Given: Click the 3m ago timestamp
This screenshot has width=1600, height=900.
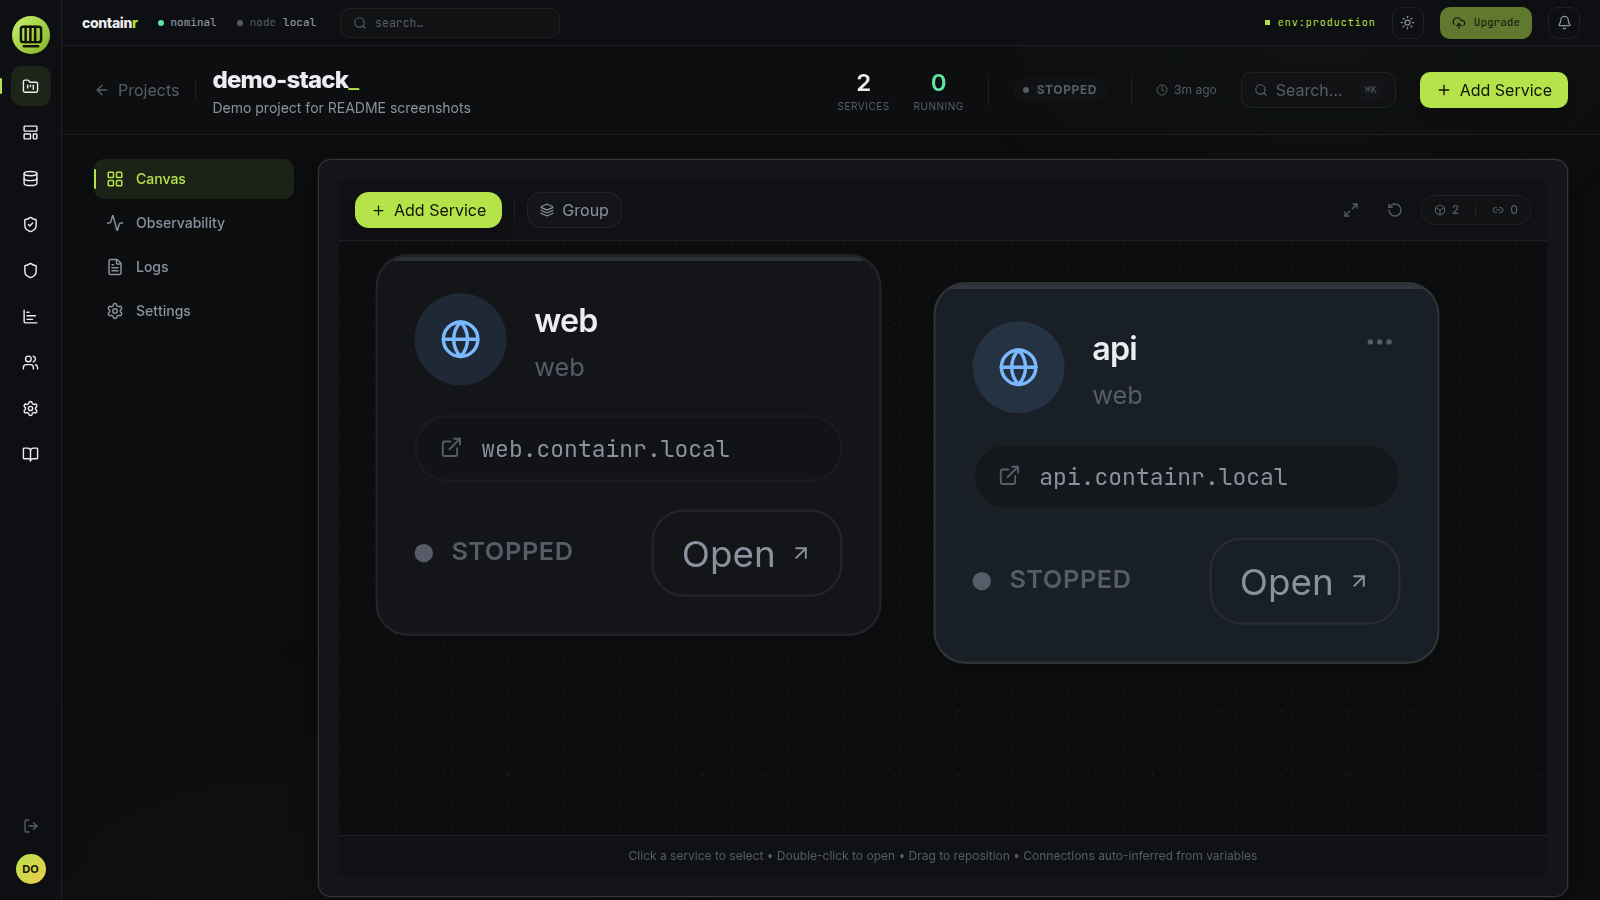Looking at the screenshot, I should (x=1187, y=90).
